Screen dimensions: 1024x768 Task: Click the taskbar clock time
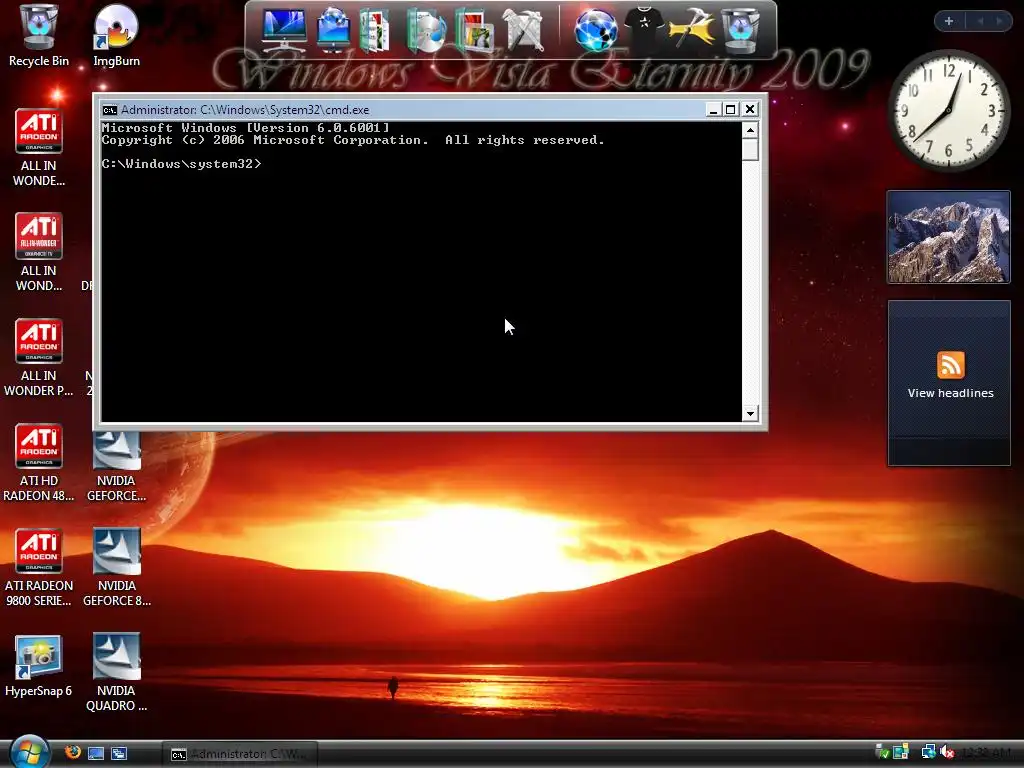coord(986,753)
